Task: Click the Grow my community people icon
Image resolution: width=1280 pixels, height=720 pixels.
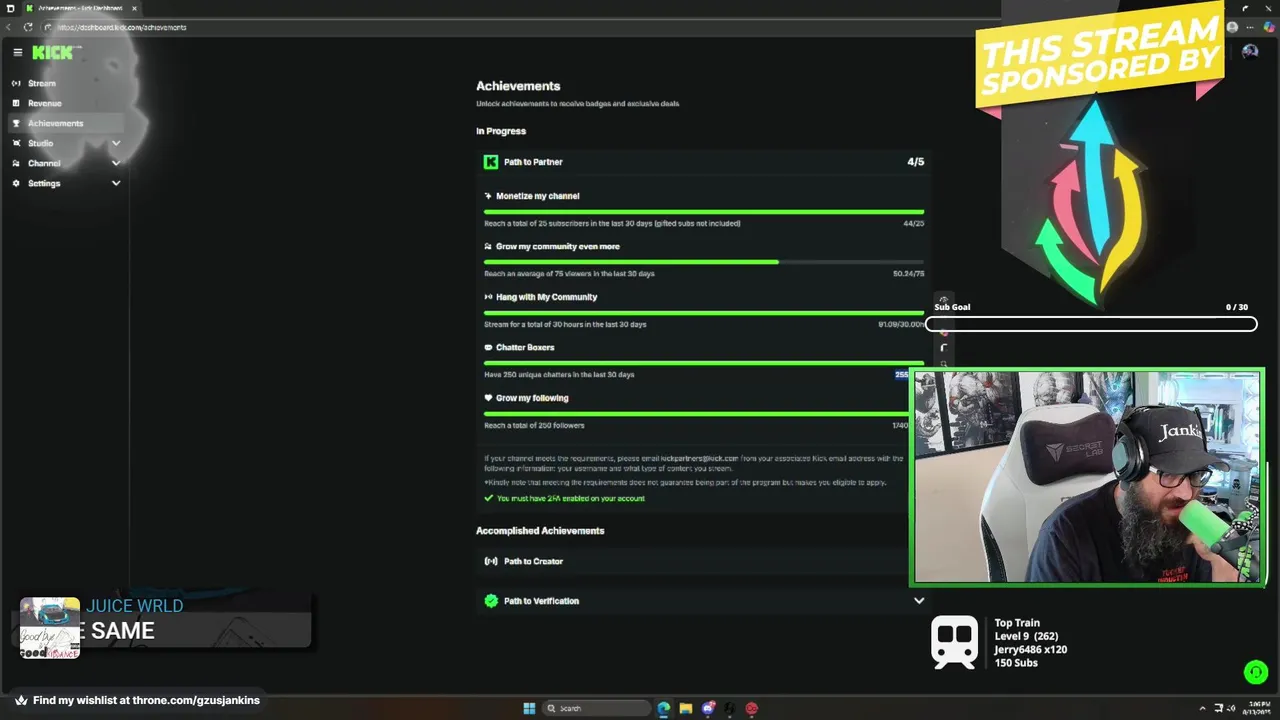Action: (488, 246)
